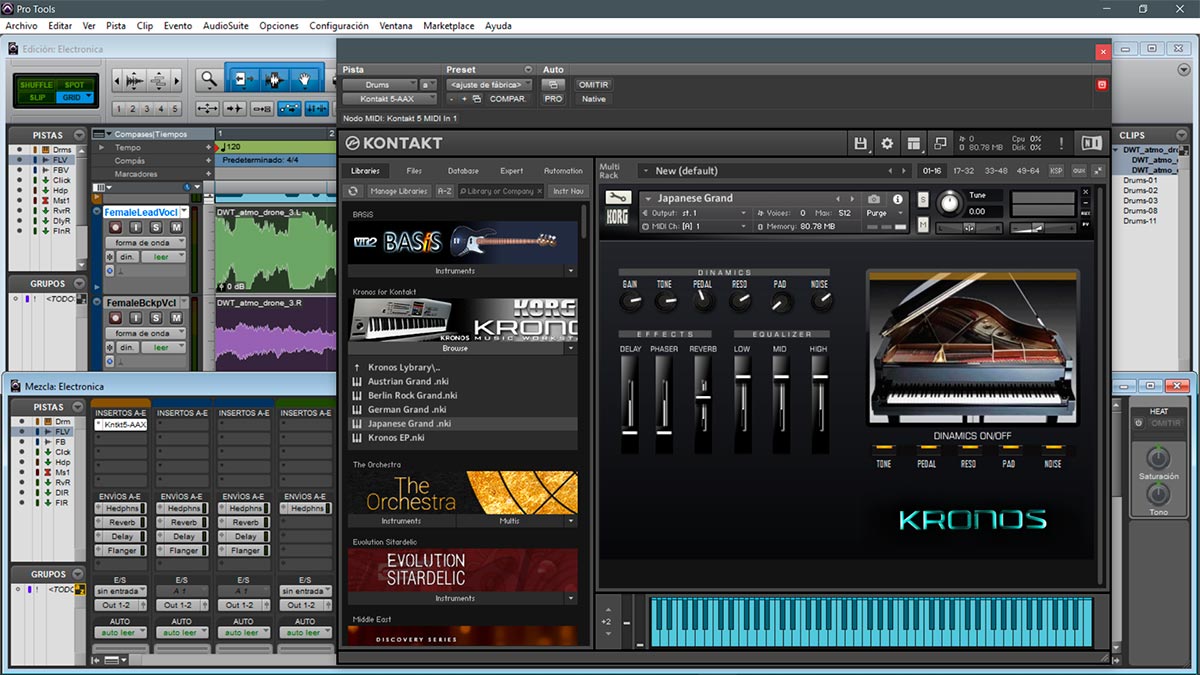Select the Zoomer magnifier tool in Edit window

pos(208,79)
